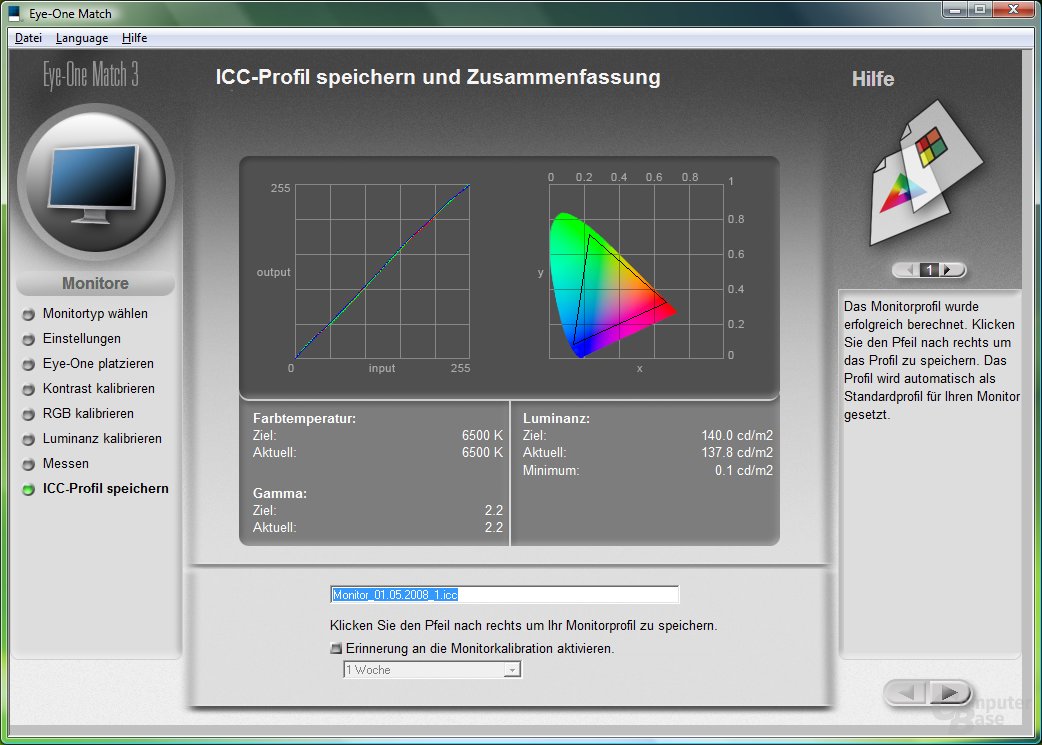This screenshot has height=745, width=1042.
Task: Close the Eye-One Match window
Action: [1014, 9]
